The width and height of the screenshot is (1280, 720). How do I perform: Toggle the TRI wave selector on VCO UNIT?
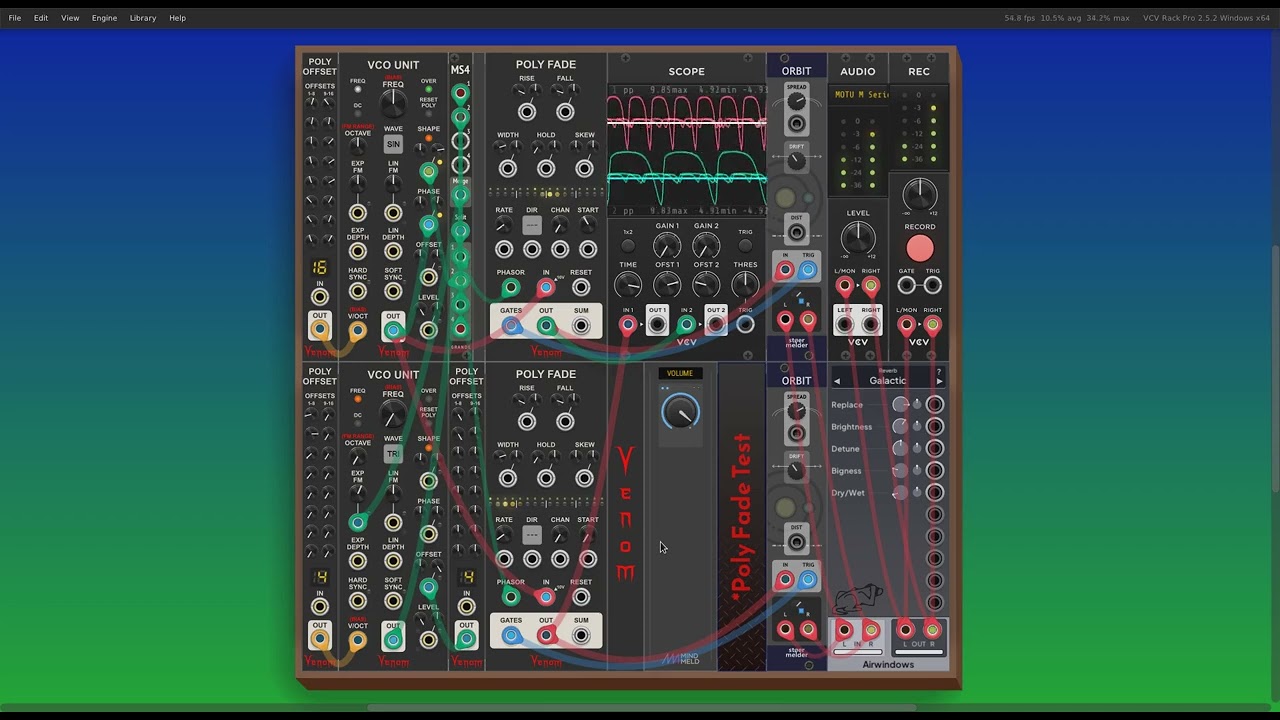[393, 454]
